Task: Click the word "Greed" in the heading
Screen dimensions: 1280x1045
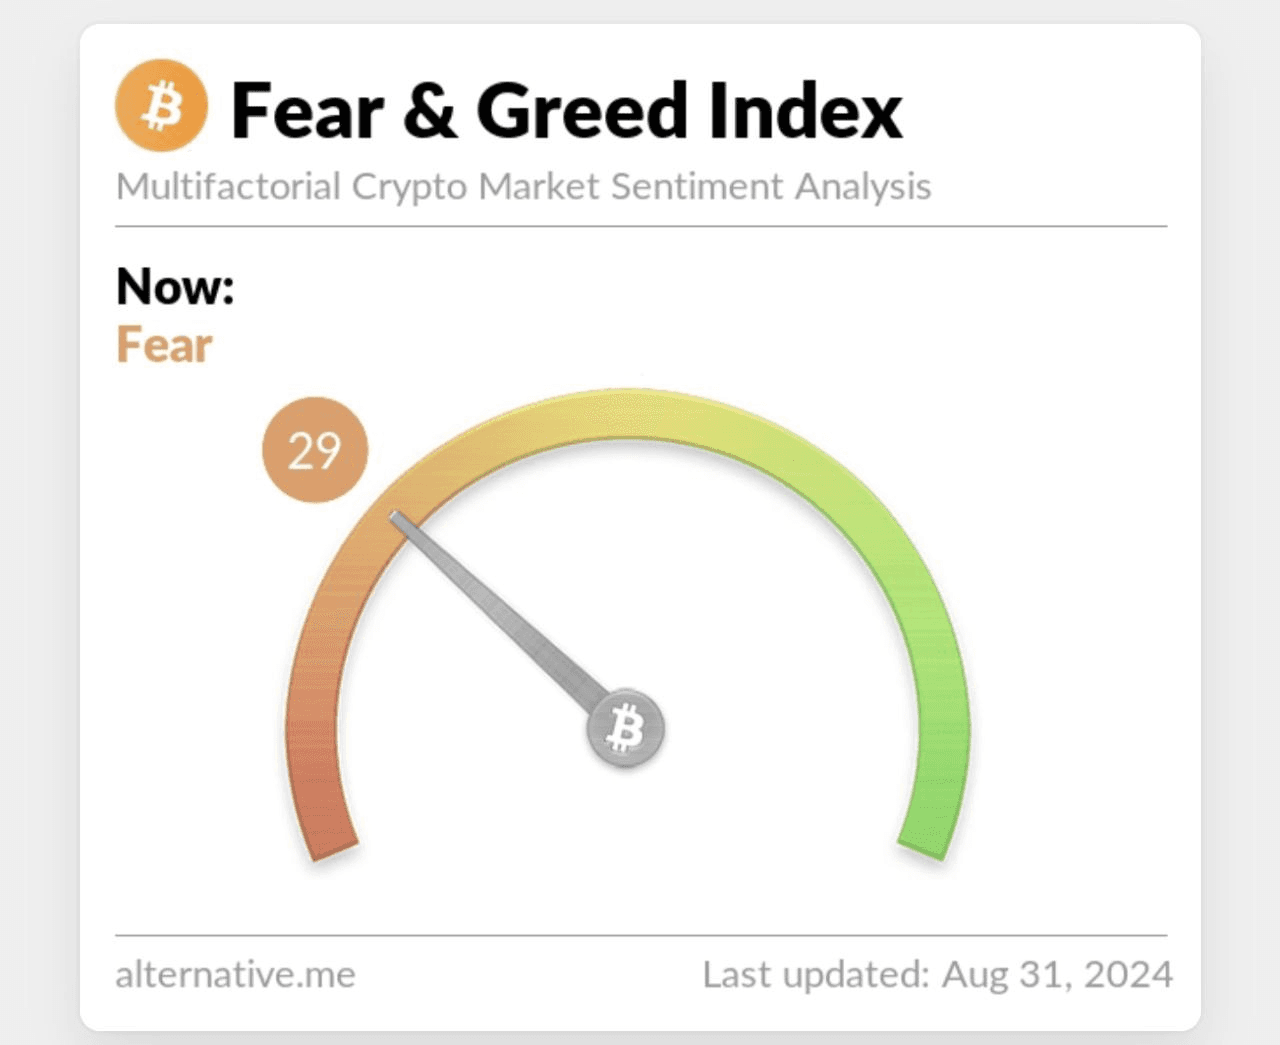Action: click(582, 111)
